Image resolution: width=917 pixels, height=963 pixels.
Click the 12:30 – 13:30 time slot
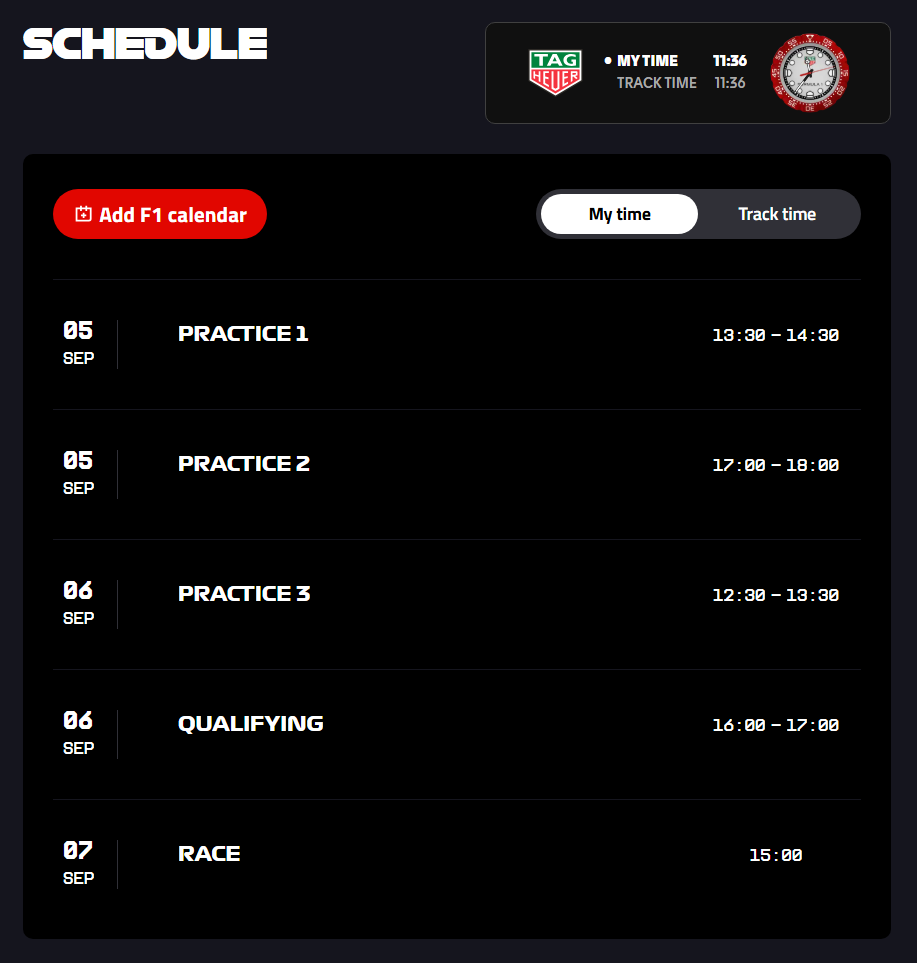(x=775, y=596)
